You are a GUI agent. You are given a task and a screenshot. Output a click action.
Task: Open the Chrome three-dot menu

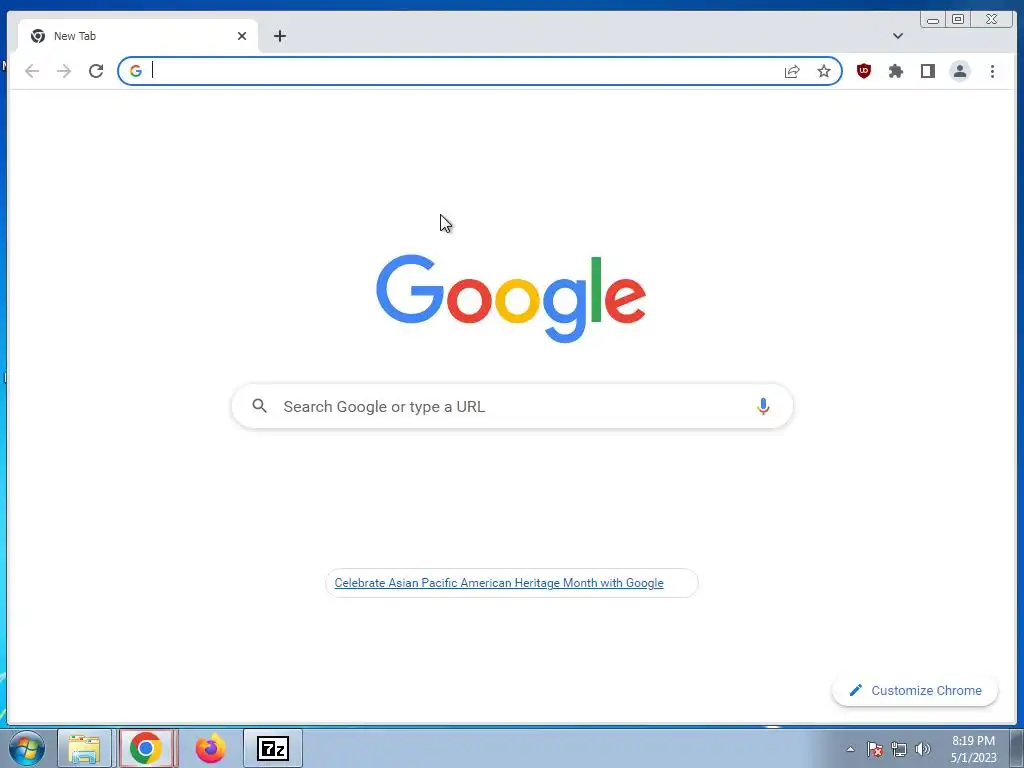(x=992, y=71)
